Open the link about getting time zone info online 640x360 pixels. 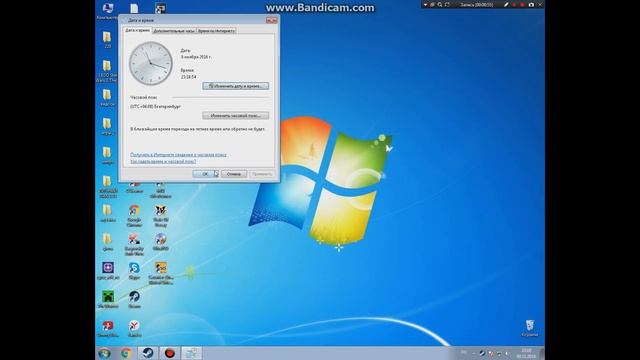pyautogui.click(x=178, y=155)
